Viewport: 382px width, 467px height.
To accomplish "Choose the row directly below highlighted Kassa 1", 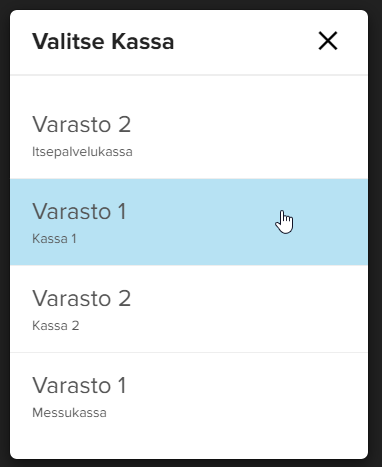I will (x=189, y=309).
